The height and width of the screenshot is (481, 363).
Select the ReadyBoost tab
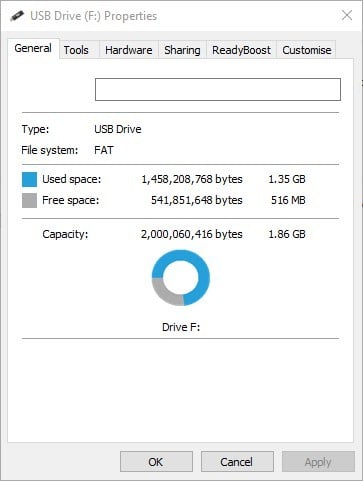pyautogui.click(x=241, y=50)
